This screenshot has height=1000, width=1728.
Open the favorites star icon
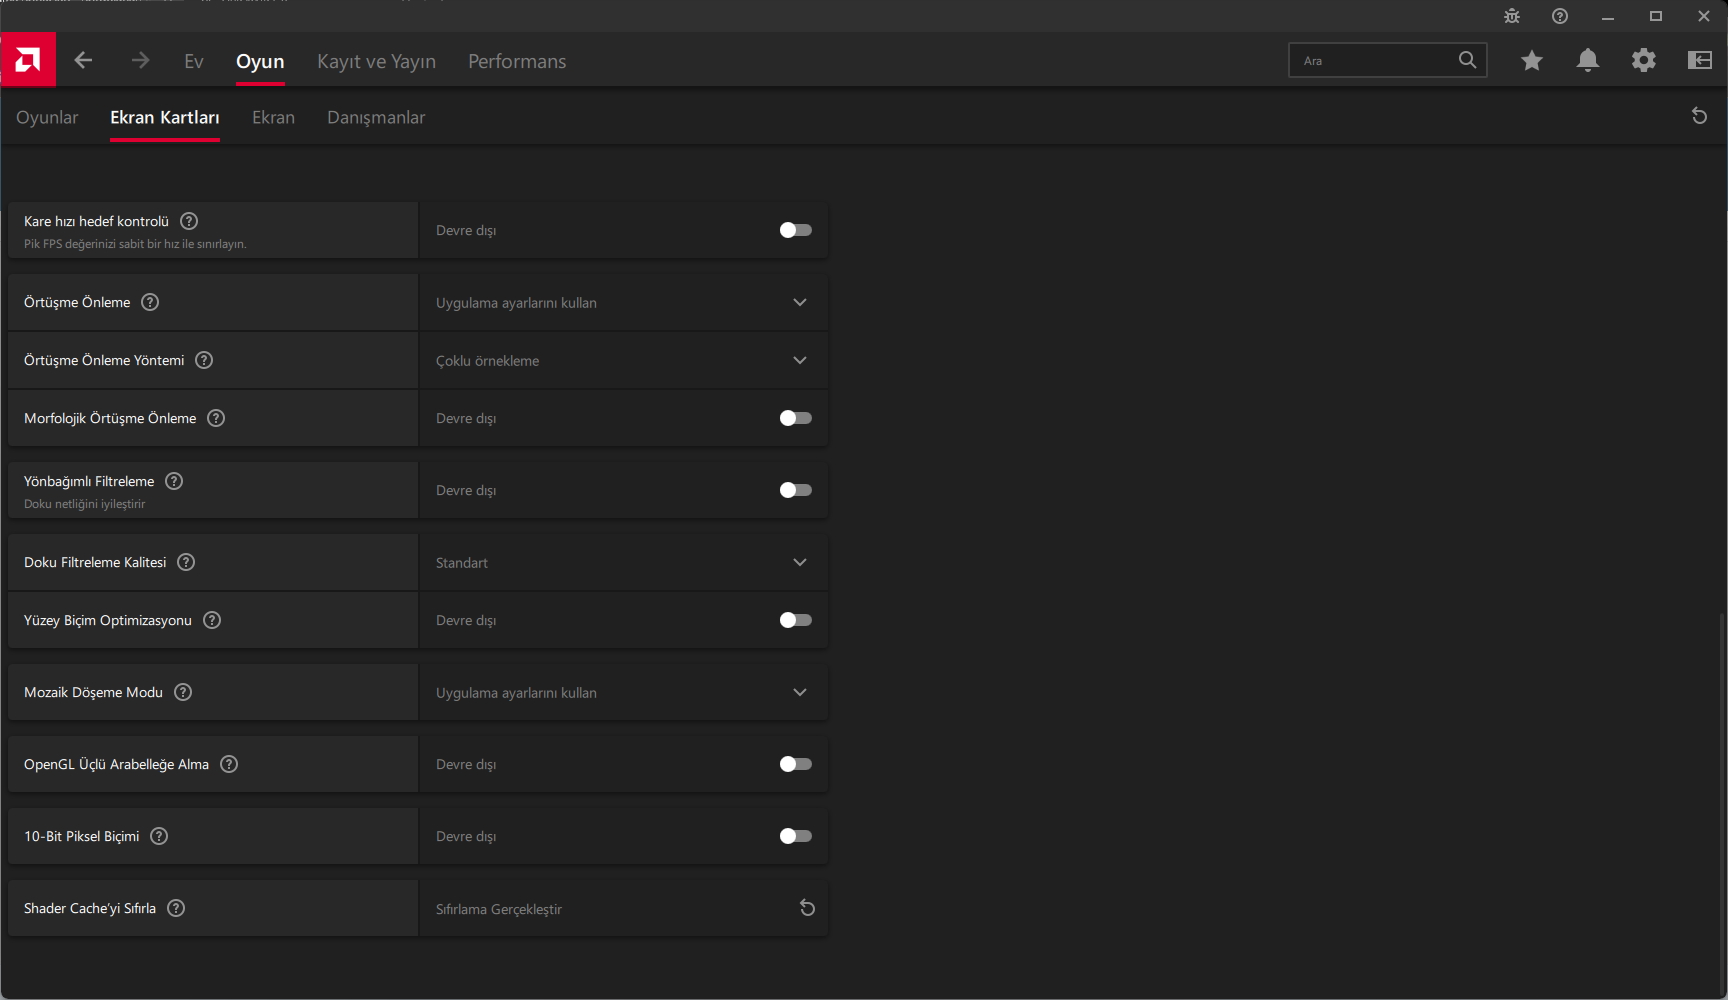[1531, 61]
